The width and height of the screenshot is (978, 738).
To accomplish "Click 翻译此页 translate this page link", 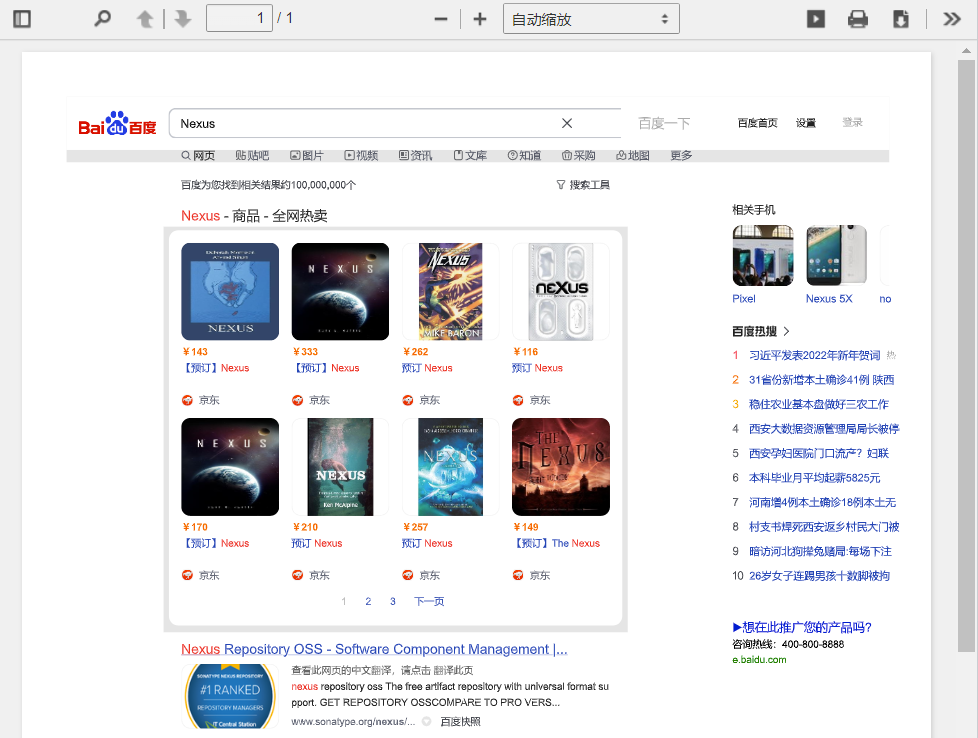I will coord(453,671).
